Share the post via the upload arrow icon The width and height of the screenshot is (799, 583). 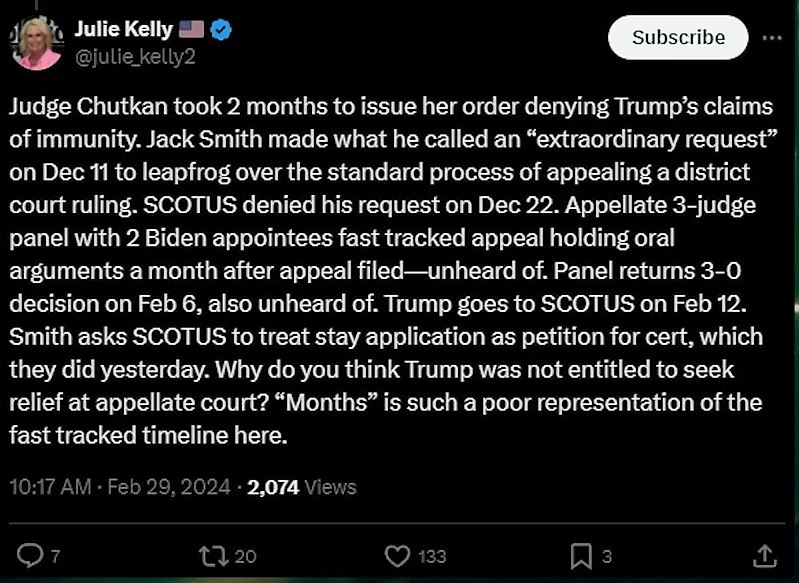(x=764, y=555)
